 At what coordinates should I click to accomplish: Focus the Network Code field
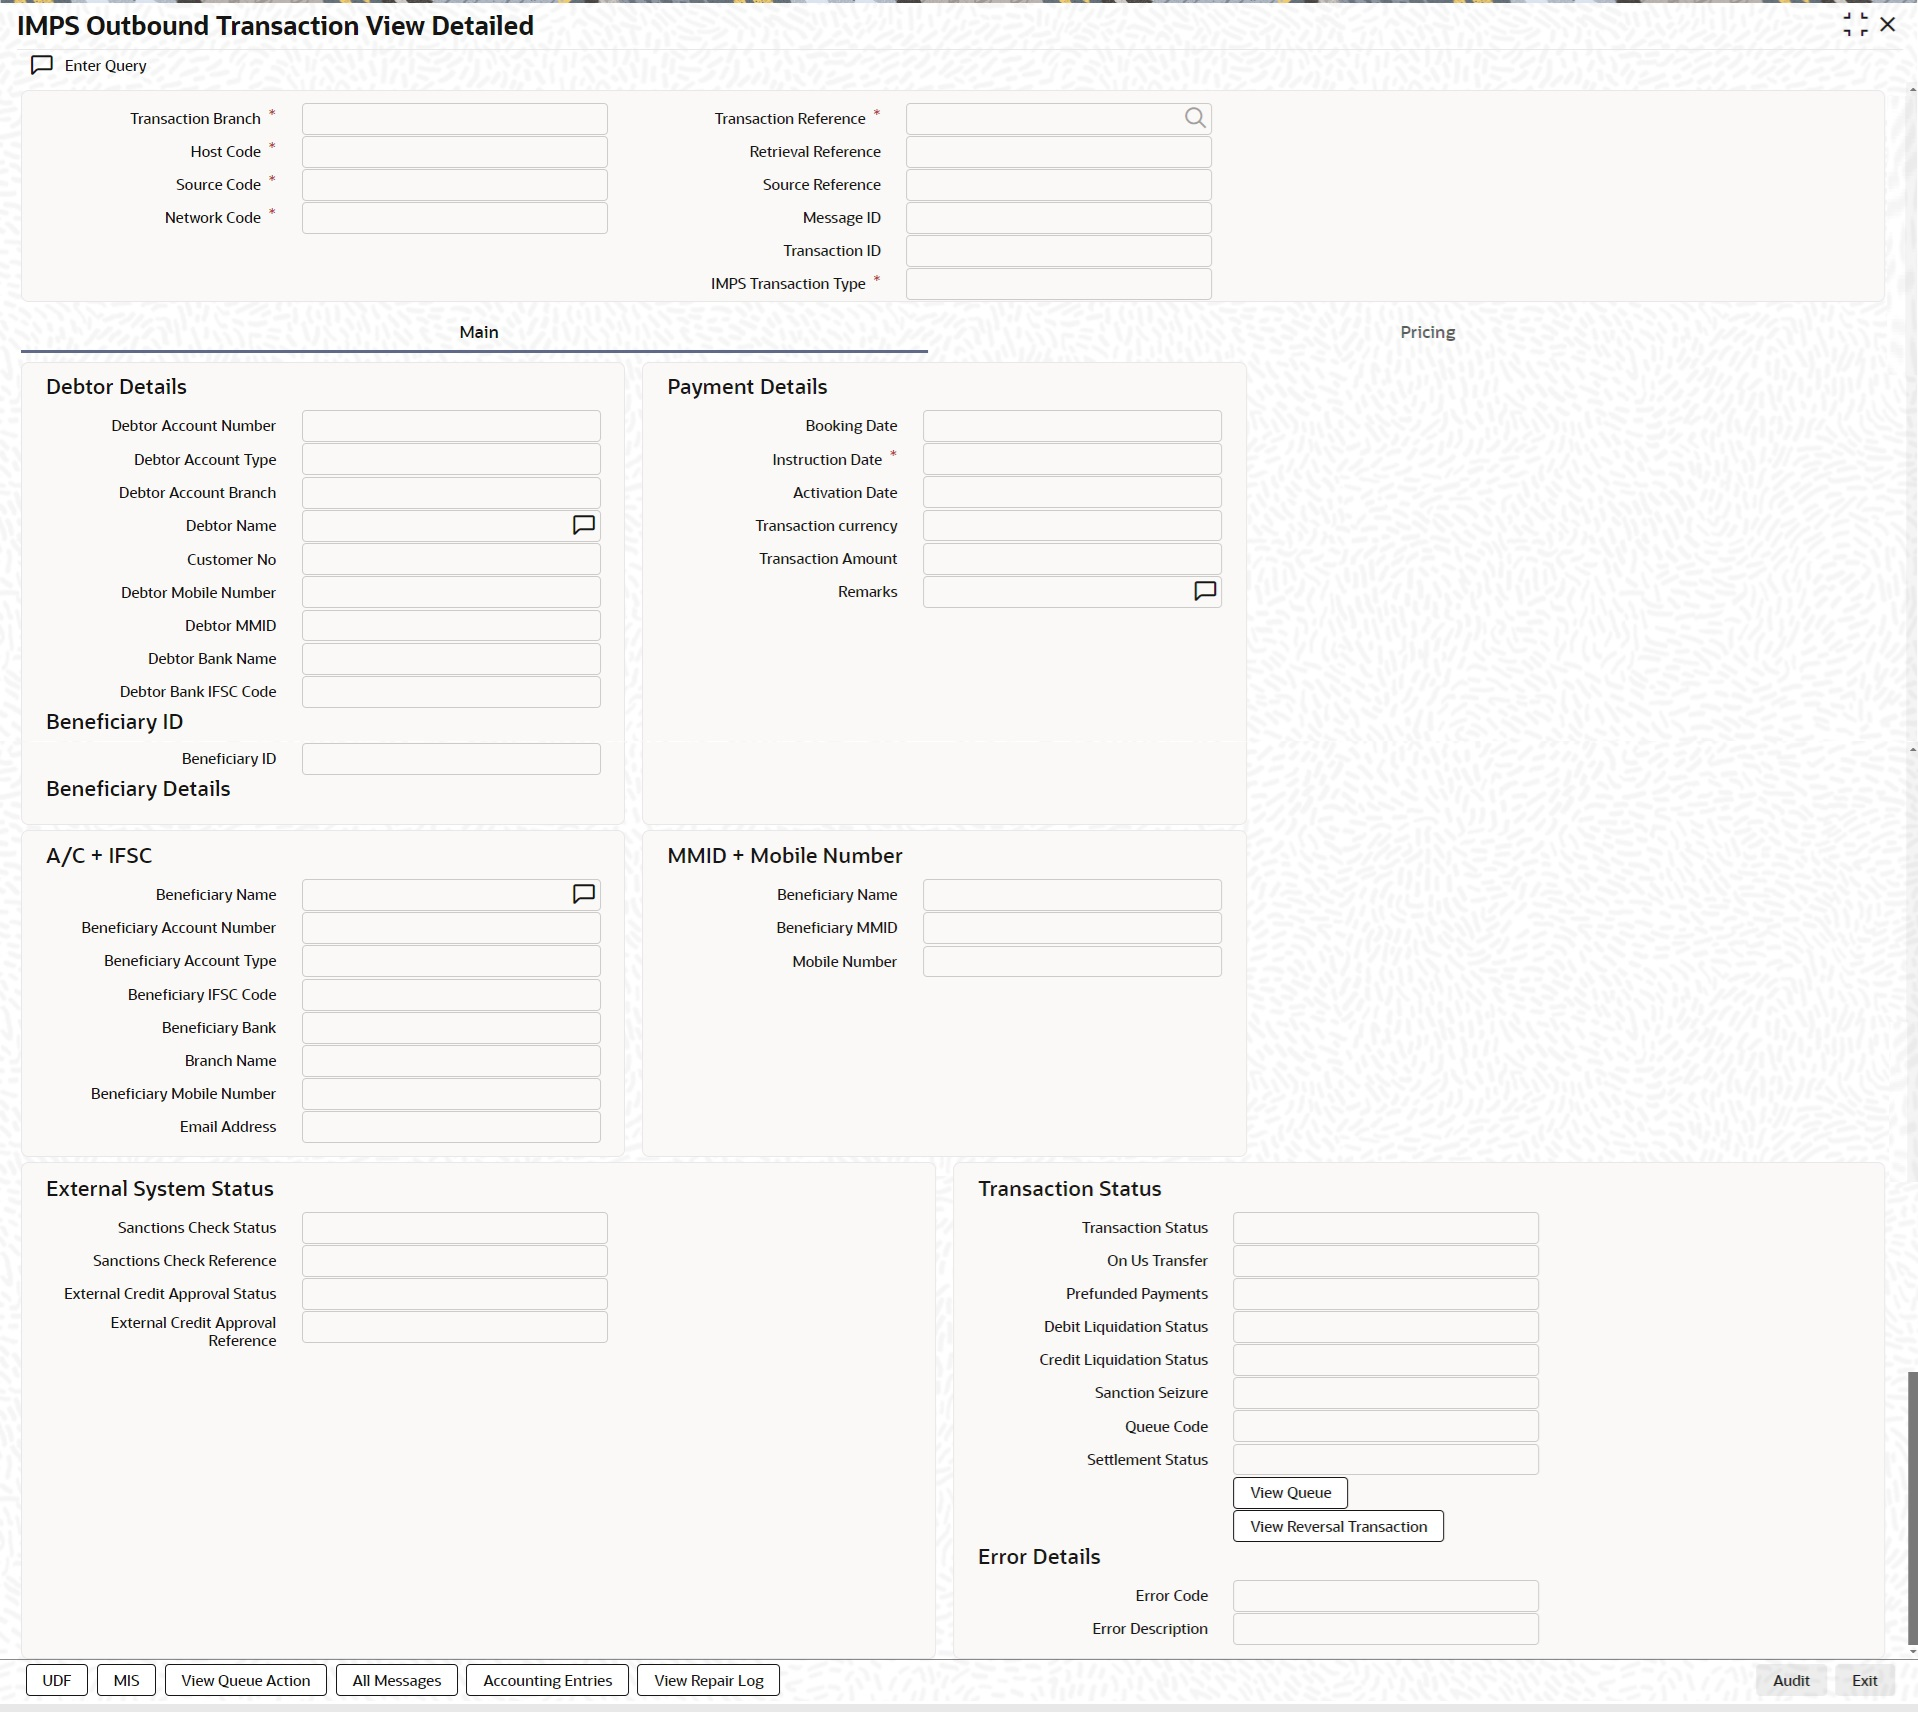(455, 218)
